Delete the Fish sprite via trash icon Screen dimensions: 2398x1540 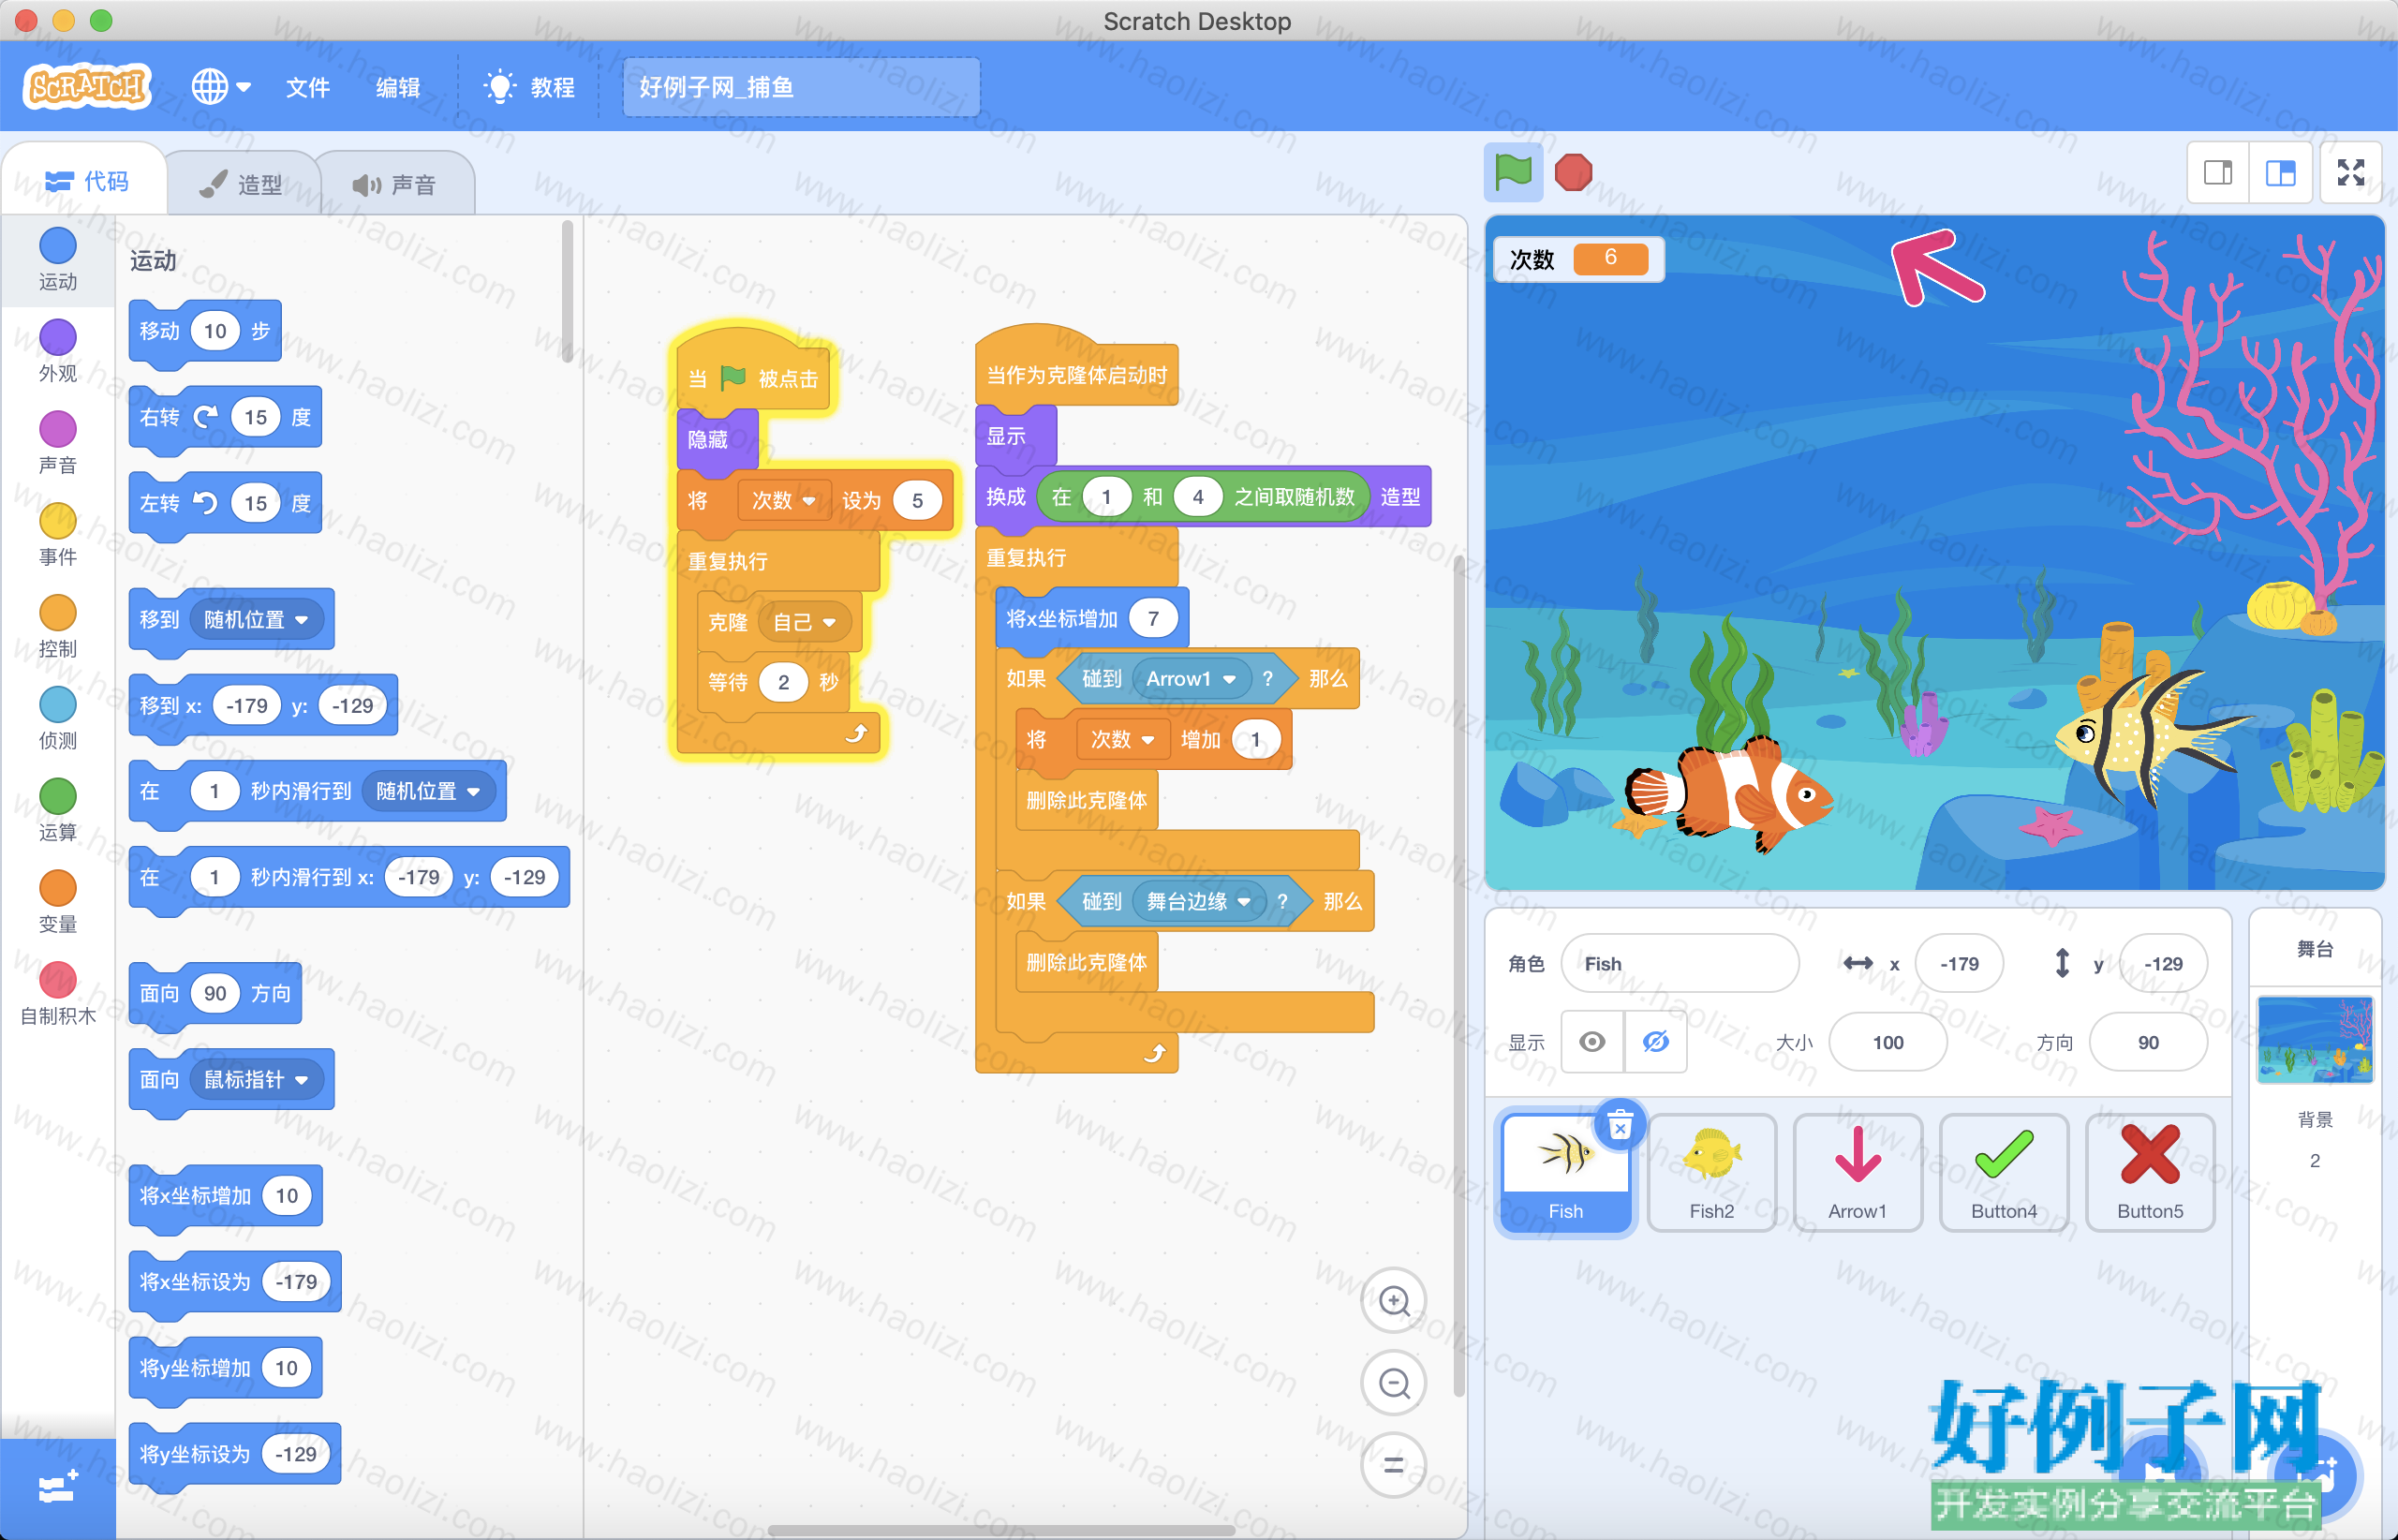pos(1621,1126)
